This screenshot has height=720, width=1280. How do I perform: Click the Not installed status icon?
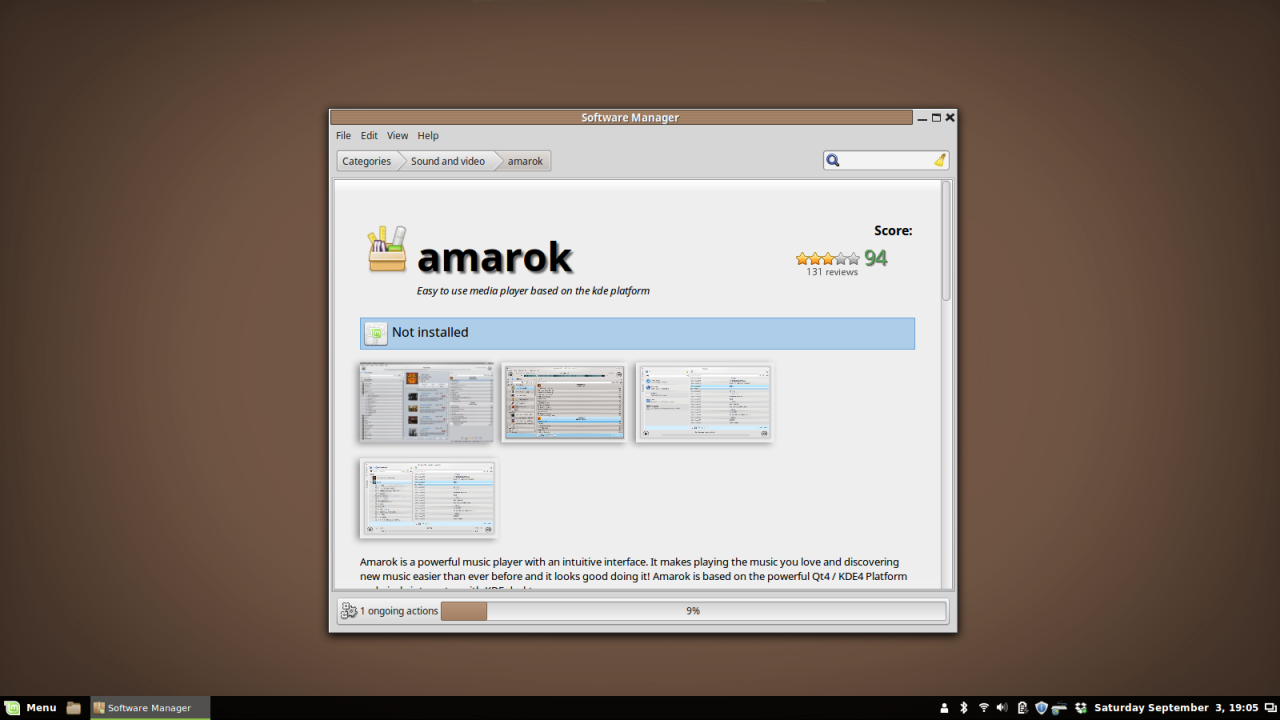pyautogui.click(x=376, y=333)
